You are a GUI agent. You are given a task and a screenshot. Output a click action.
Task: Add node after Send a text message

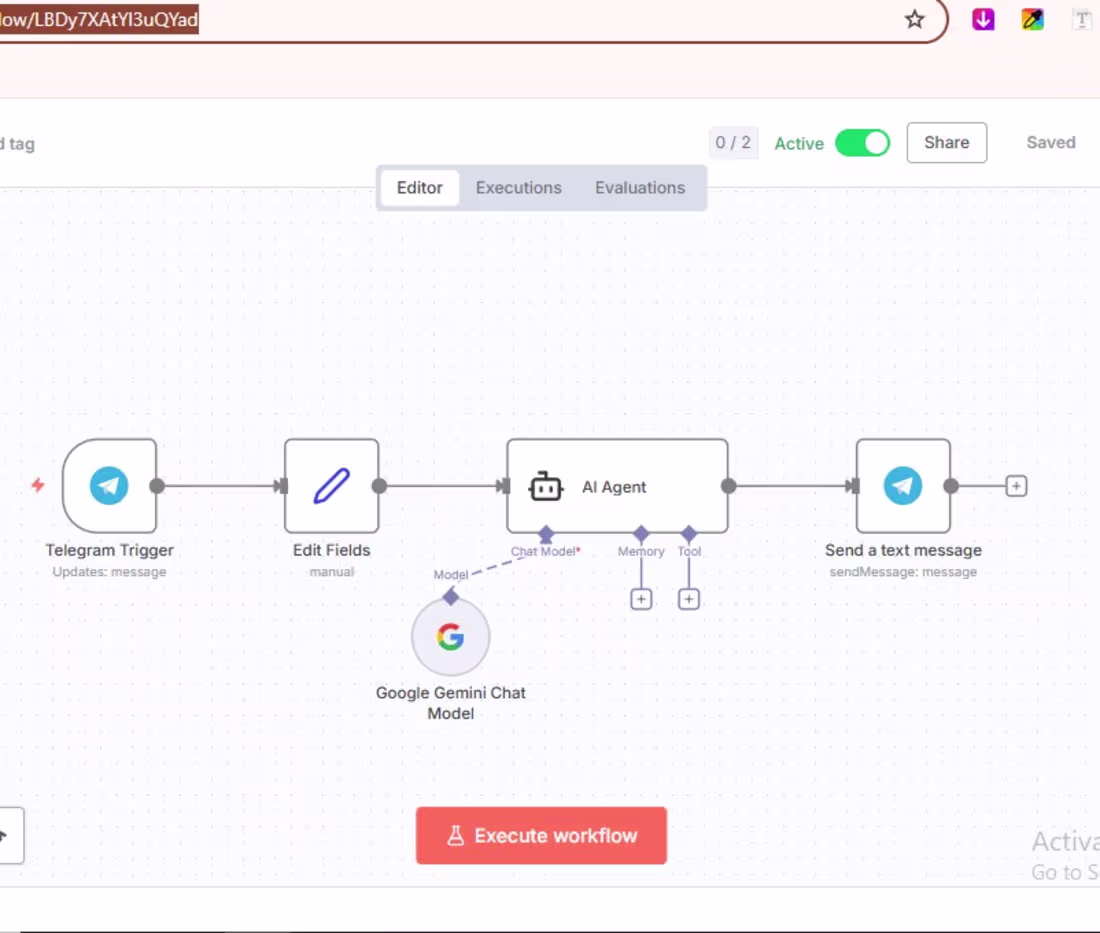coord(1016,485)
